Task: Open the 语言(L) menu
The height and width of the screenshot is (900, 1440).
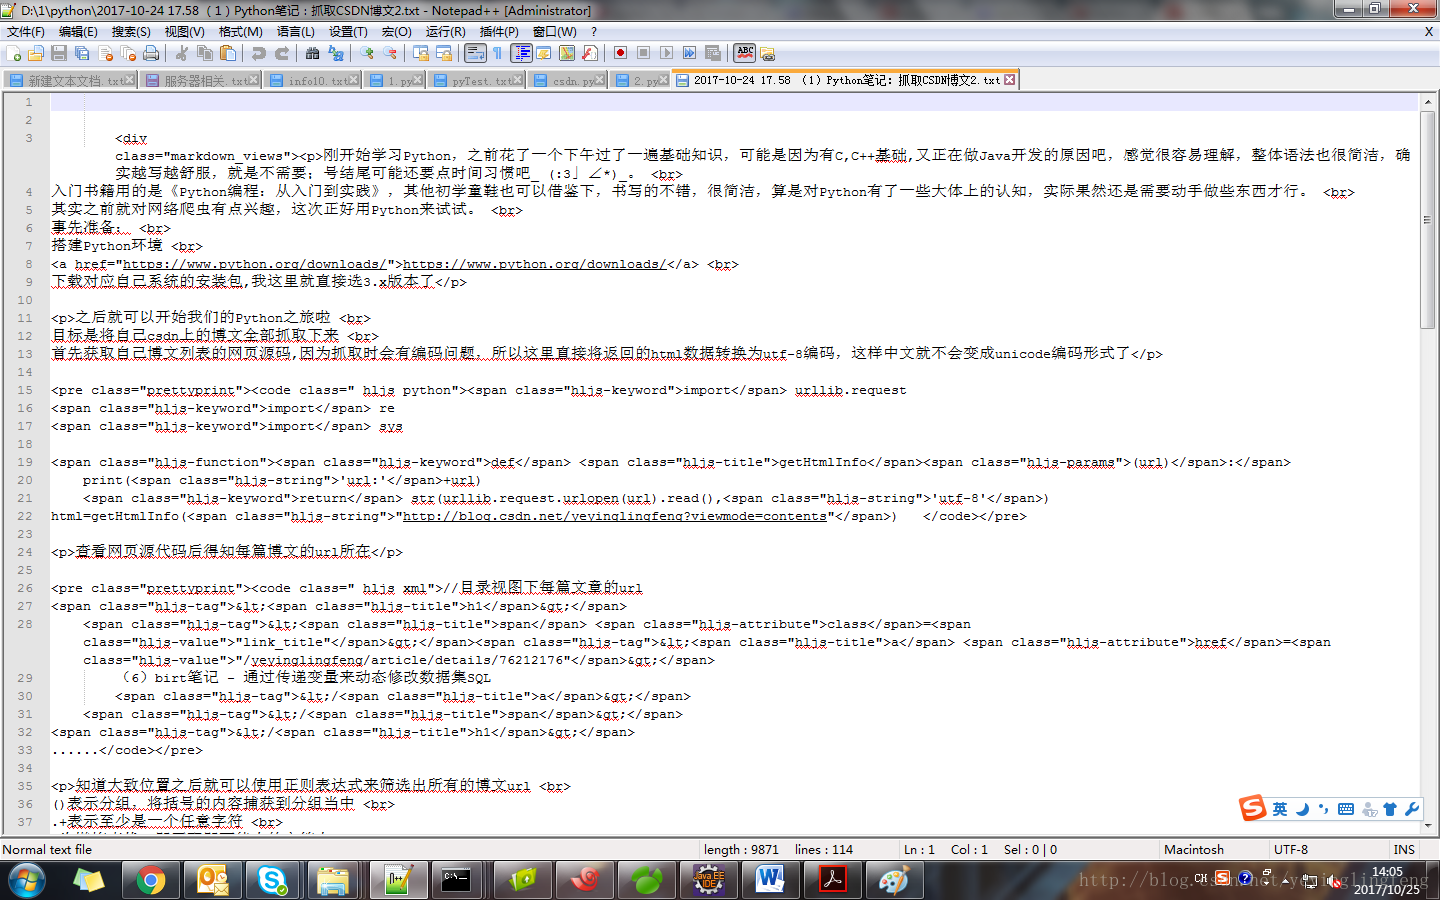Action: pos(295,32)
